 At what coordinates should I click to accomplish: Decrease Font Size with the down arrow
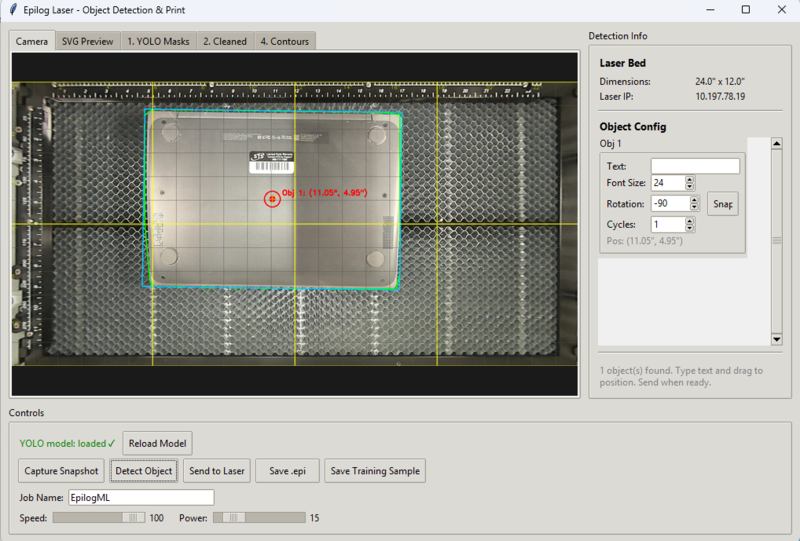point(690,187)
